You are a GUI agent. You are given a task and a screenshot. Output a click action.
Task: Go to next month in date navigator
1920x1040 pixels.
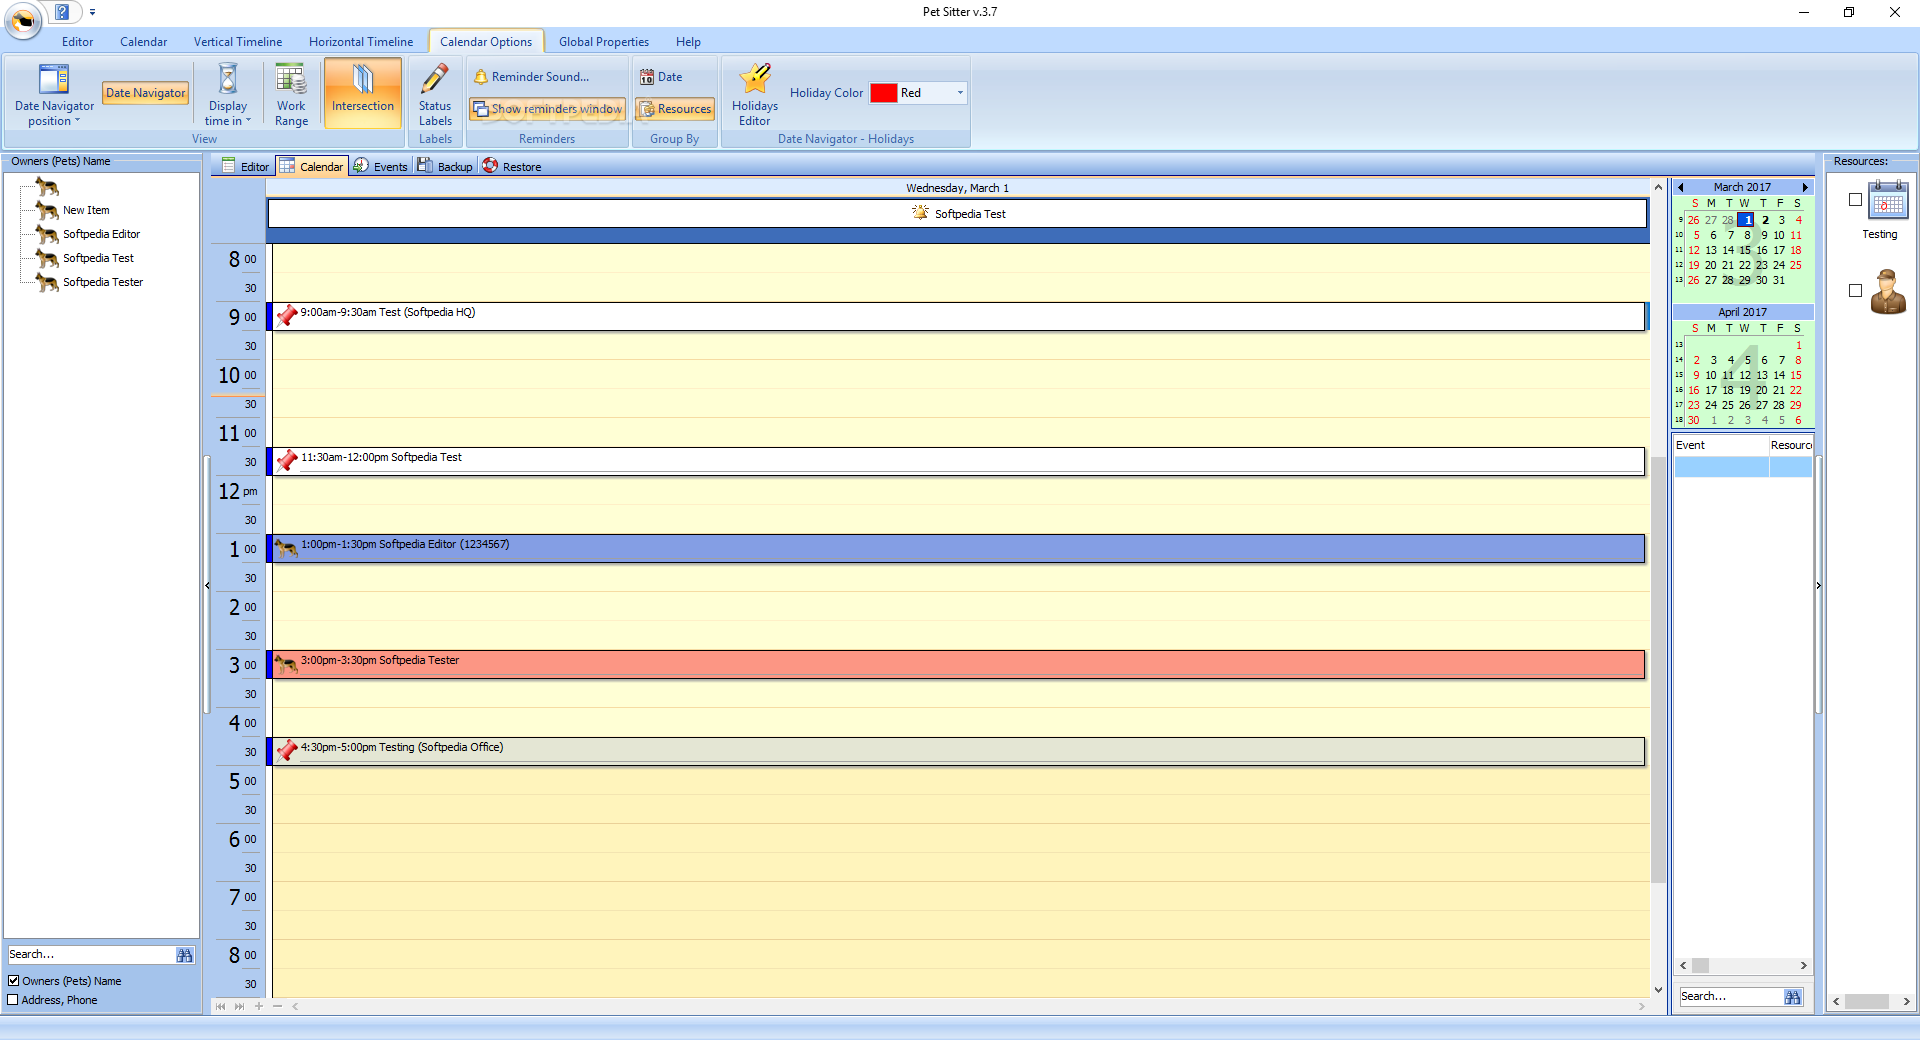point(1805,187)
